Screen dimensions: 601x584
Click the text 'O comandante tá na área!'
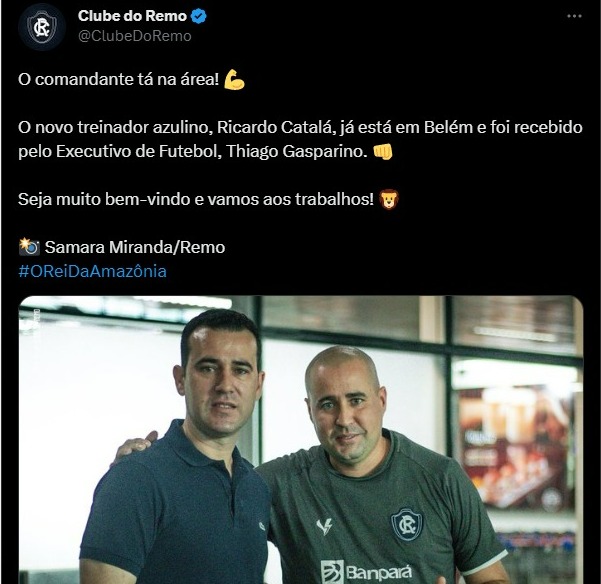[x=118, y=79]
